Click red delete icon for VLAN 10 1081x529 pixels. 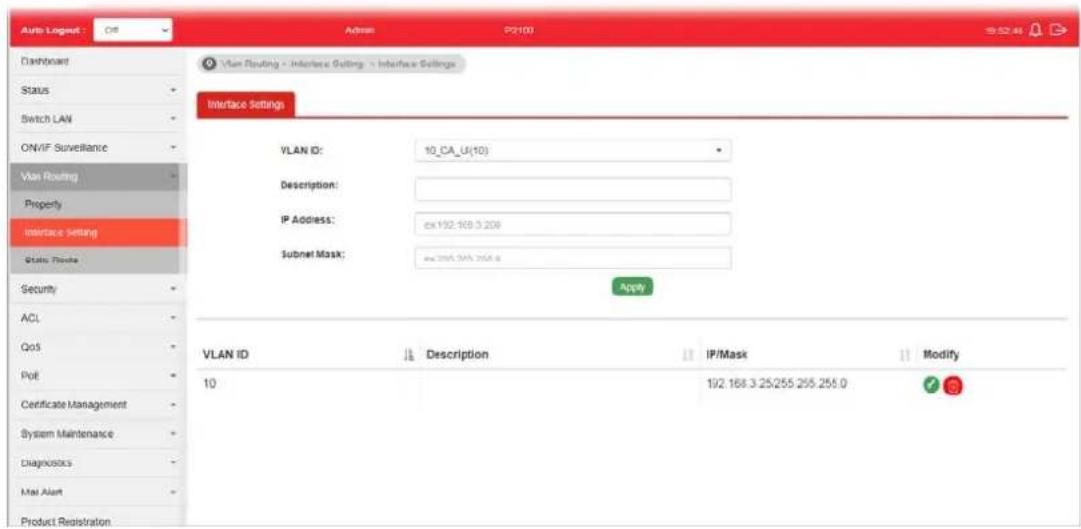(x=952, y=386)
